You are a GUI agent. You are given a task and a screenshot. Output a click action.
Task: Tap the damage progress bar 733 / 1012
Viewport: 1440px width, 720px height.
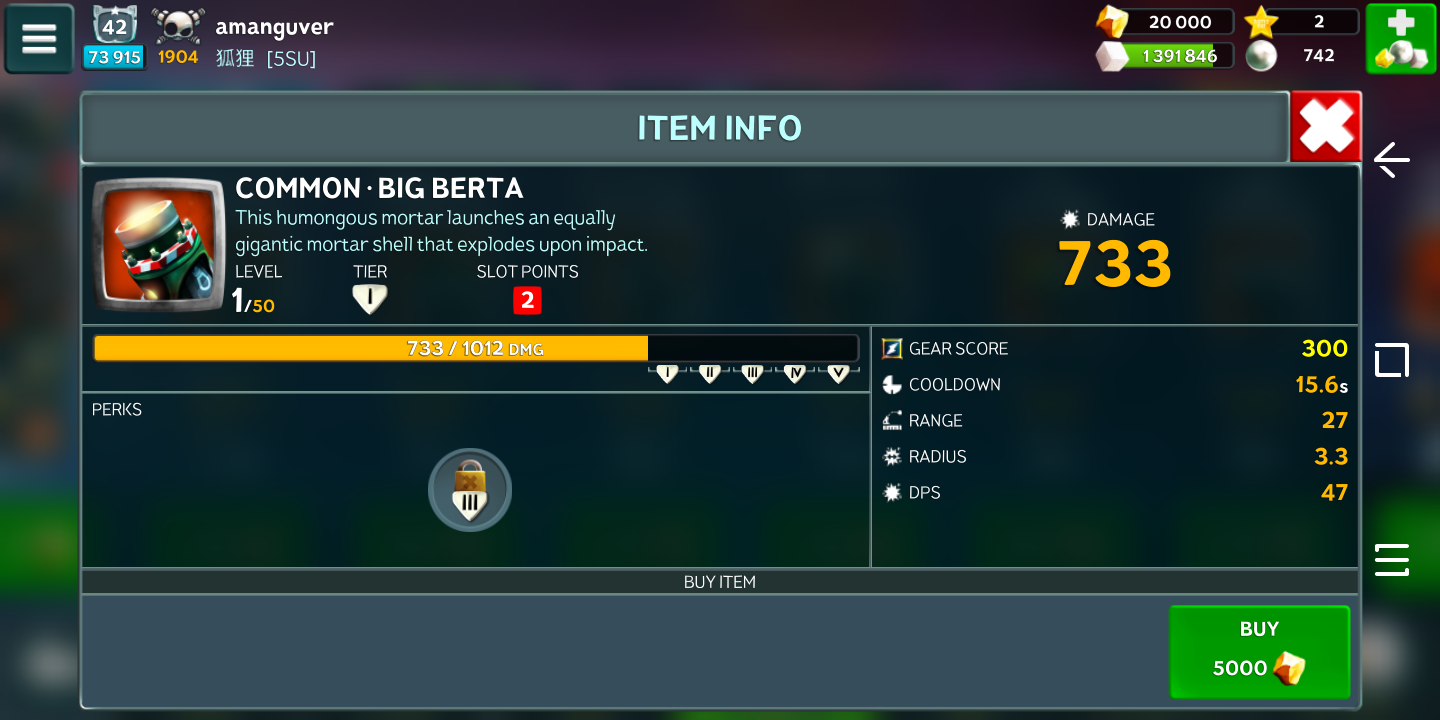476,348
